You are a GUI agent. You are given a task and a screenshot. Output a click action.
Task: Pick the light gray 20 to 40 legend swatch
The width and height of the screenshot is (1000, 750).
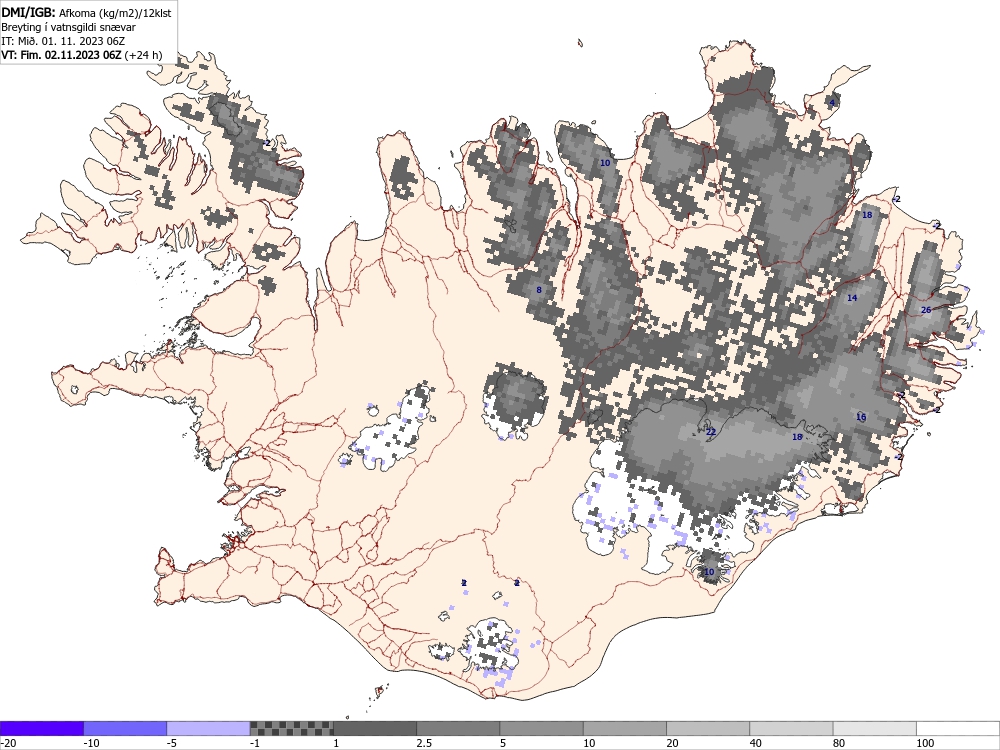coord(708,728)
